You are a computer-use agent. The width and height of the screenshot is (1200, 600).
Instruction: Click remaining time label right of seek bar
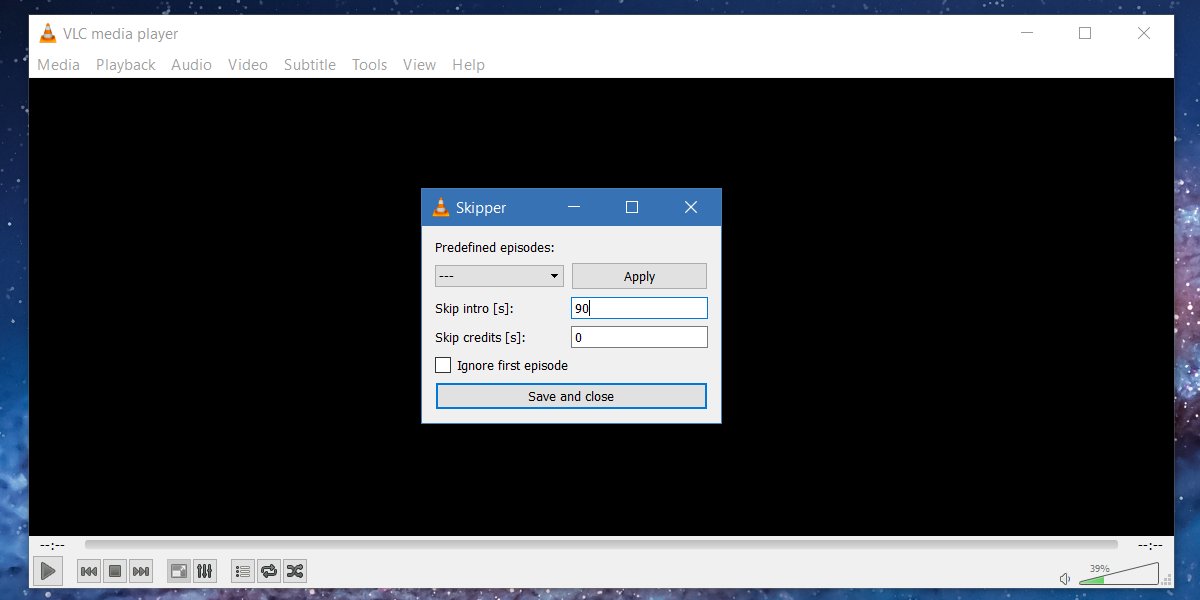point(1150,545)
